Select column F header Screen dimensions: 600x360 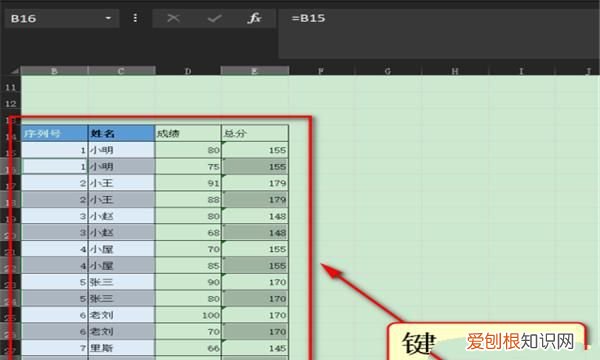pyautogui.click(x=321, y=71)
